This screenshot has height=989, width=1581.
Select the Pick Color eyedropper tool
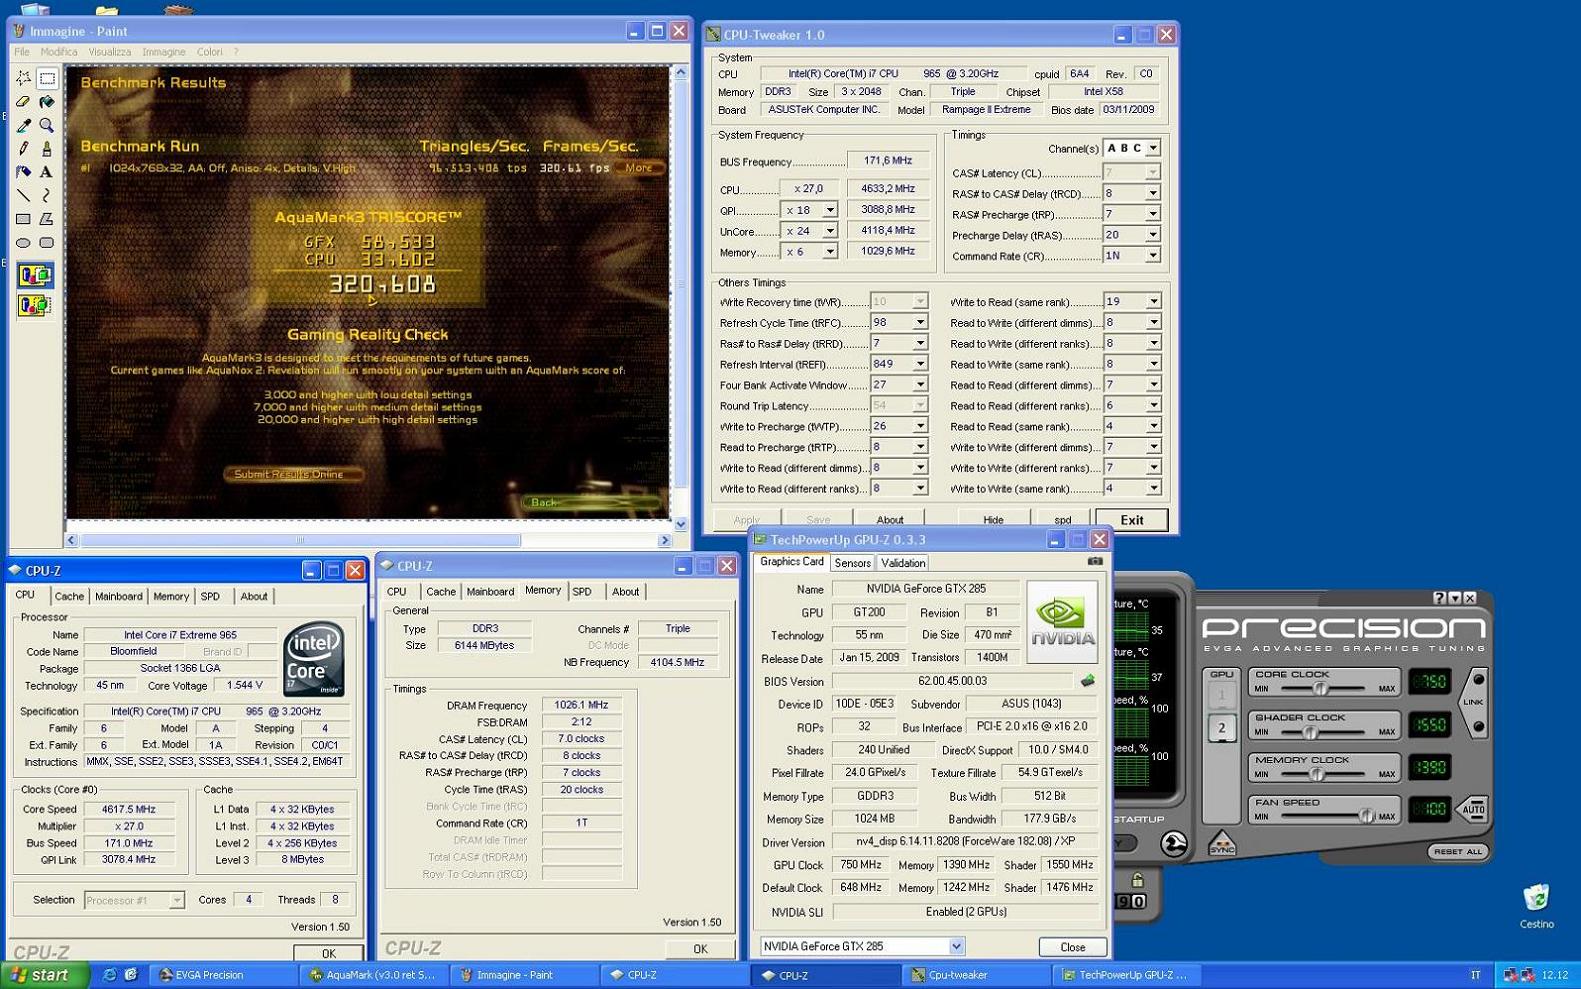pyautogui.click(x=23, y=125)
